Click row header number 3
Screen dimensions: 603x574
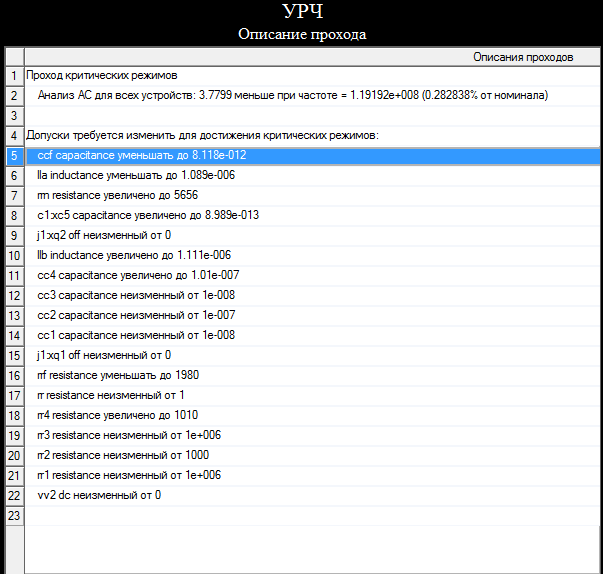[15, 115]
